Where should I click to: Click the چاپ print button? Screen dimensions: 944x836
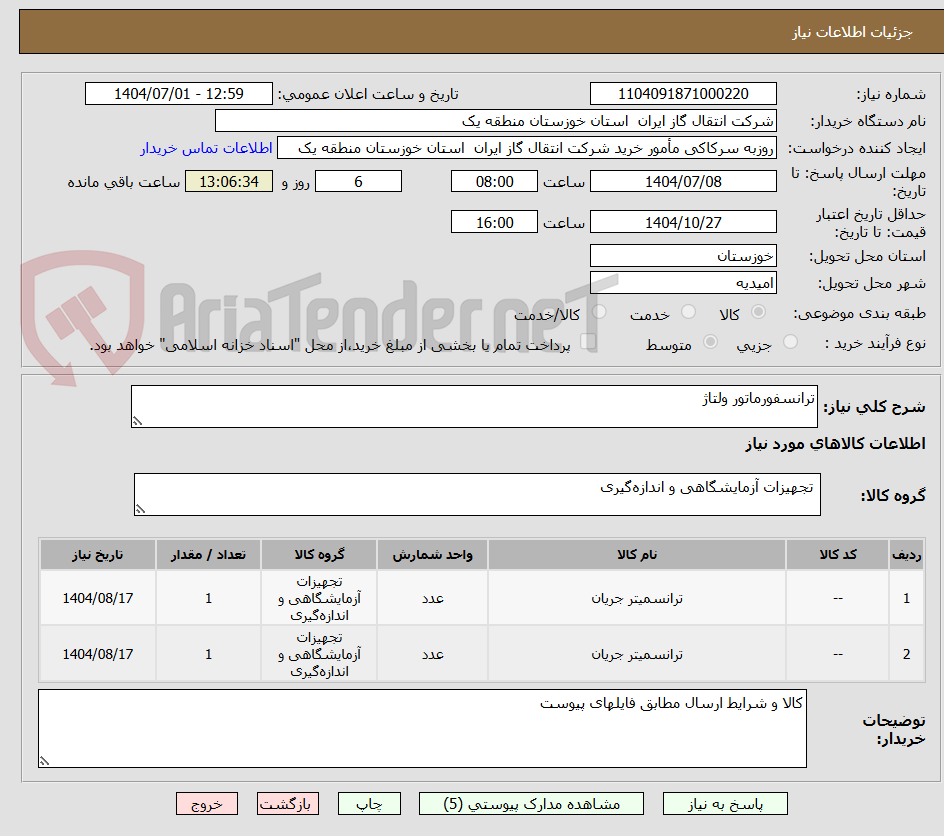point(369,803)
